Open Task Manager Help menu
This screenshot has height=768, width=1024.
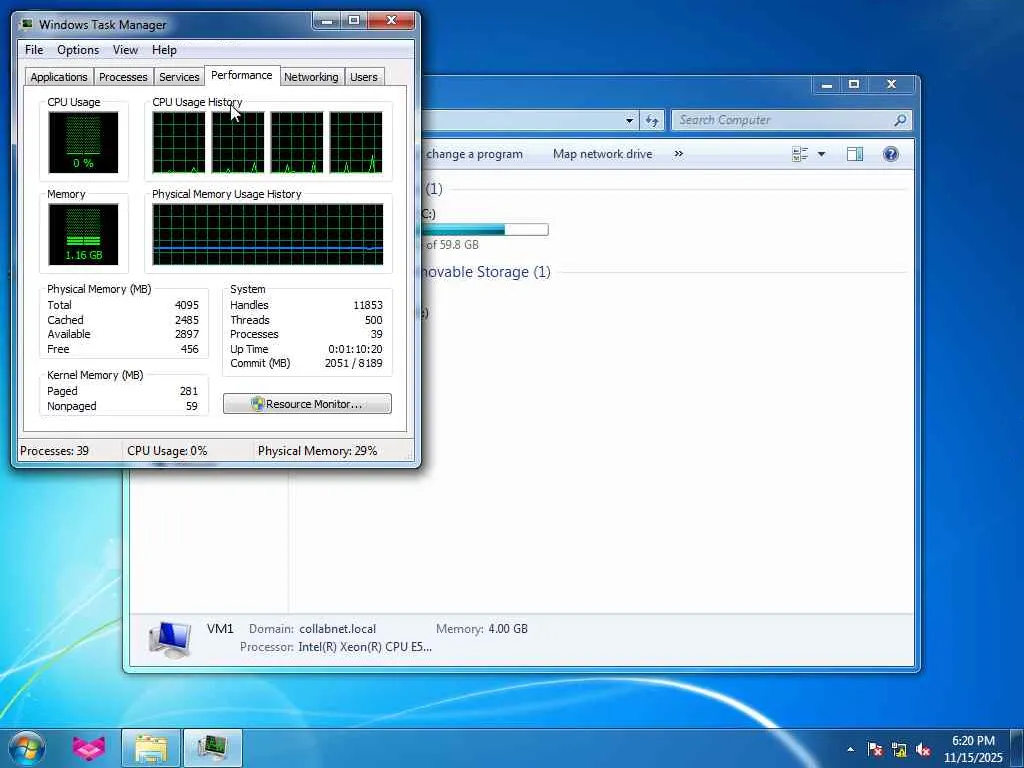pos(164,50)
